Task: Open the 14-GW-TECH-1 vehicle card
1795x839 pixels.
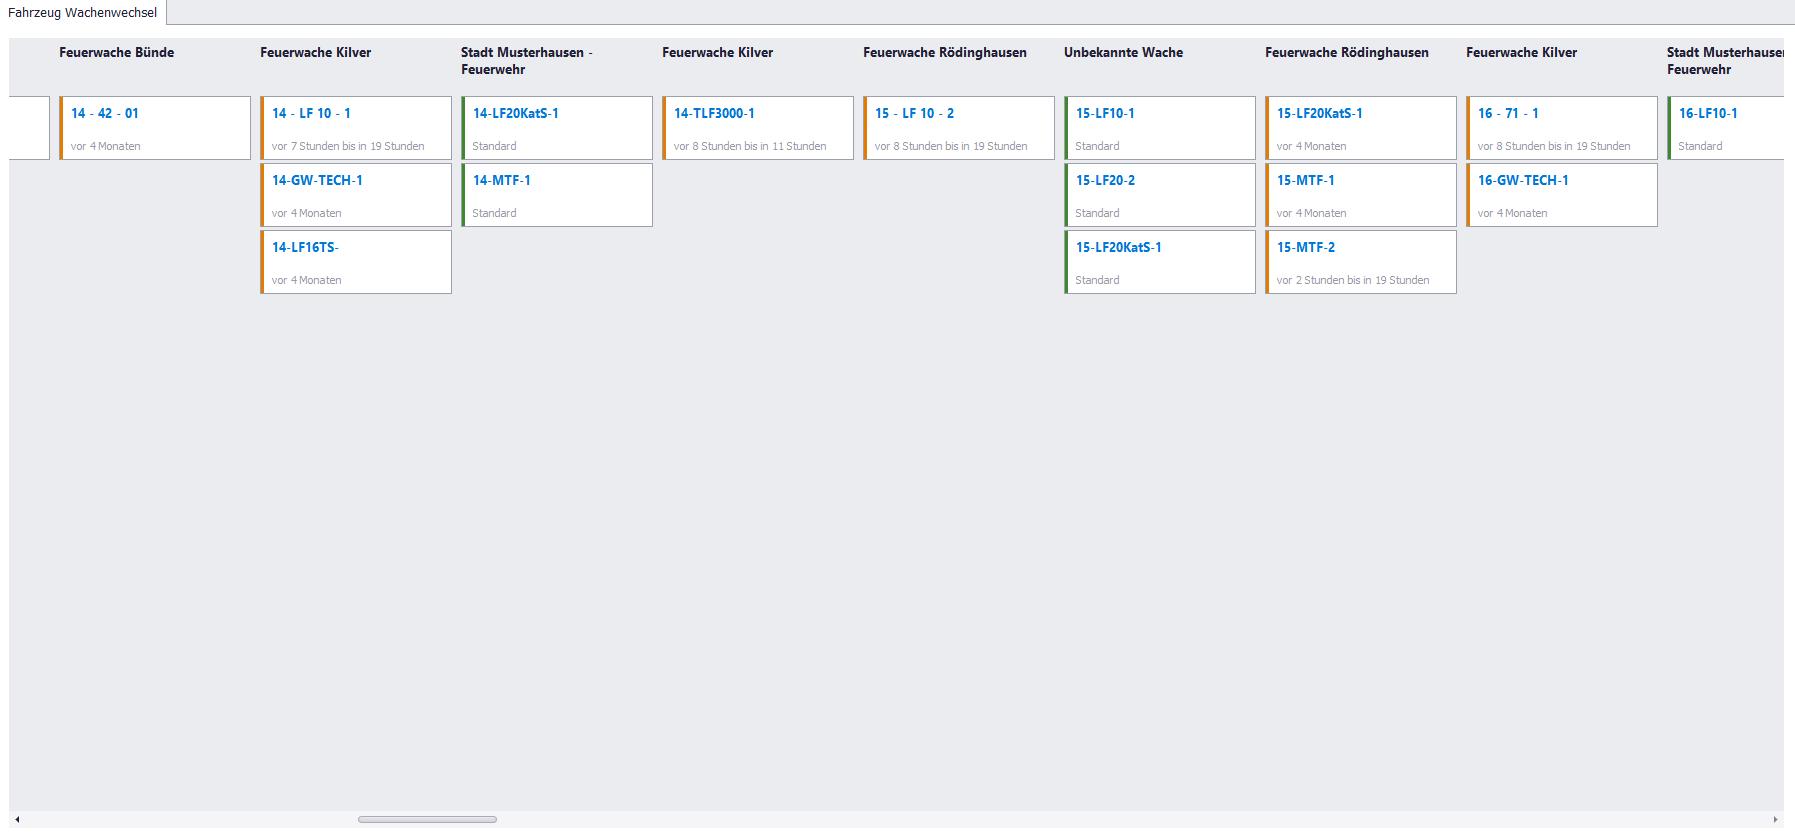Action: tap(356, 195)
